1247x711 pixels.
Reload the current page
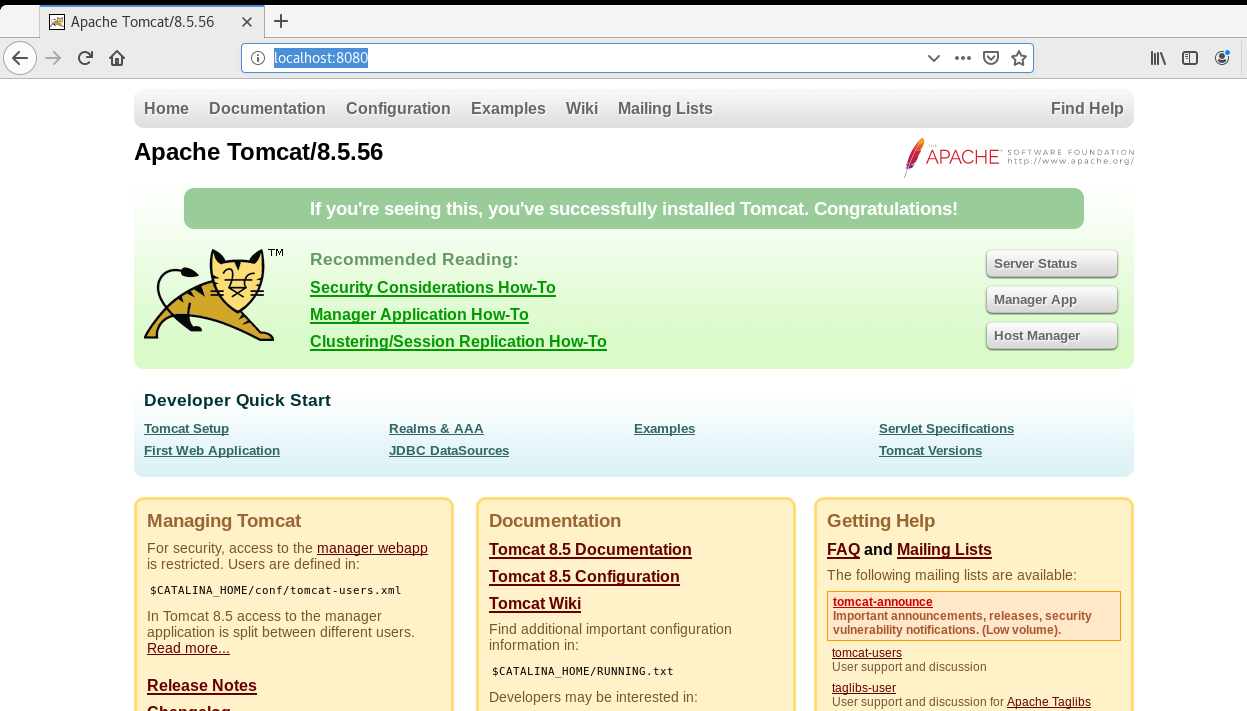pyautogui.click(x=86, y=58)
